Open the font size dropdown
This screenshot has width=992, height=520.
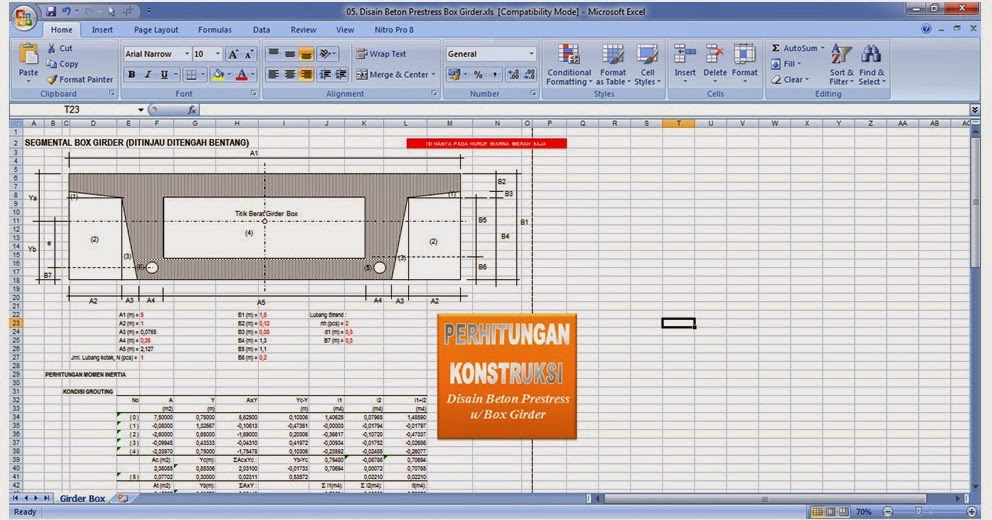218,54
